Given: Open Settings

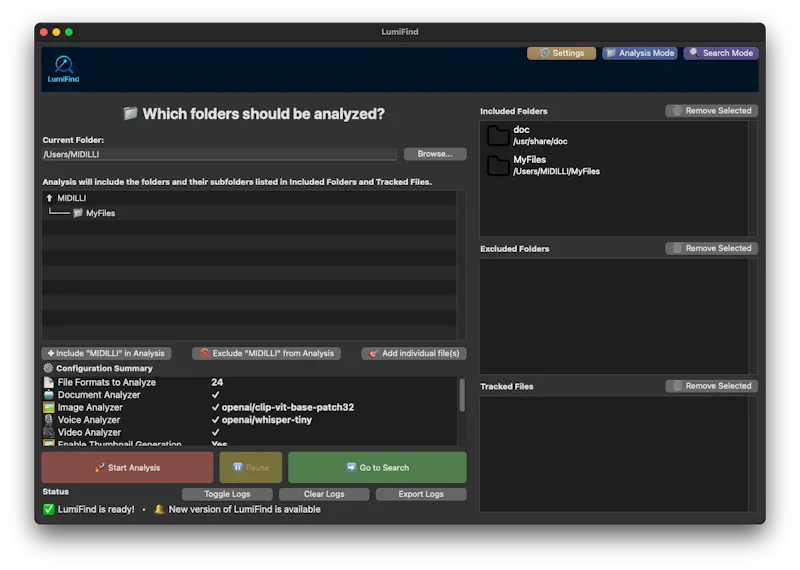Looking at the screenshot, I should pyautogui.click(x=561, y=53).
